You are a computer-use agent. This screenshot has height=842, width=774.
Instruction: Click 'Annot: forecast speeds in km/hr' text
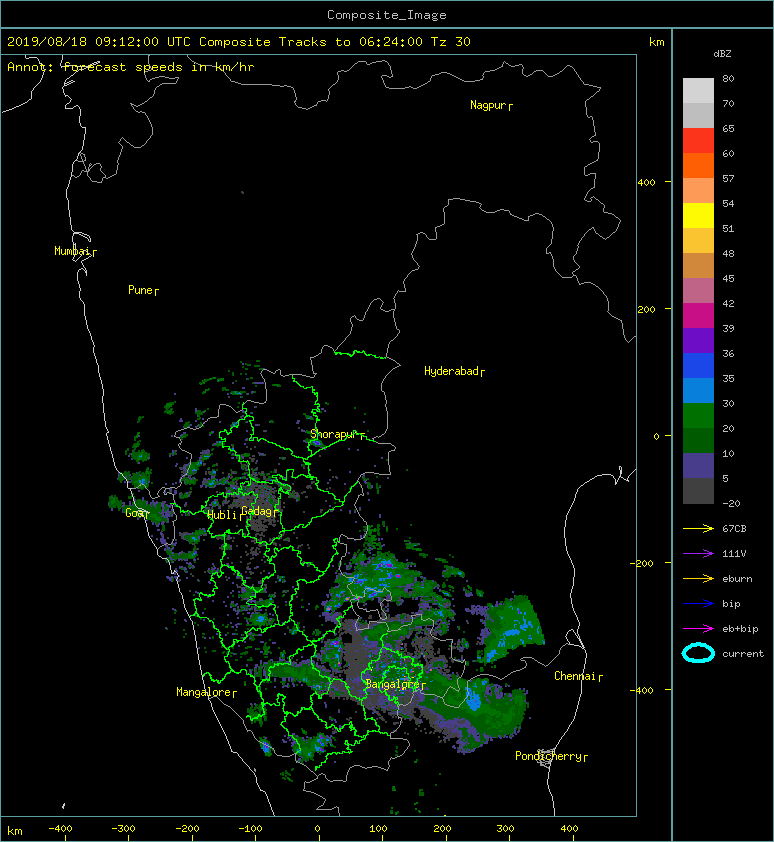pos(131,67)
